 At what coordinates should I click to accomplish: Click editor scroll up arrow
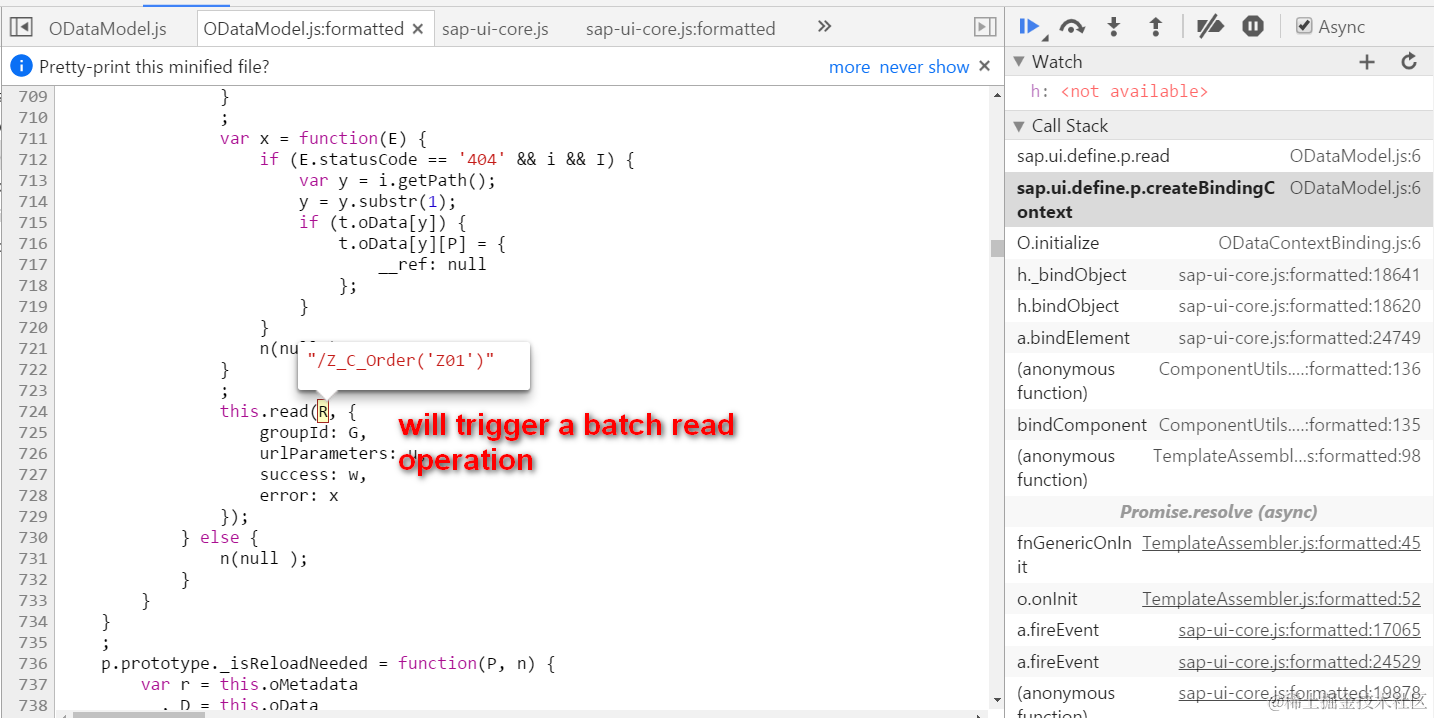(996, 95)
